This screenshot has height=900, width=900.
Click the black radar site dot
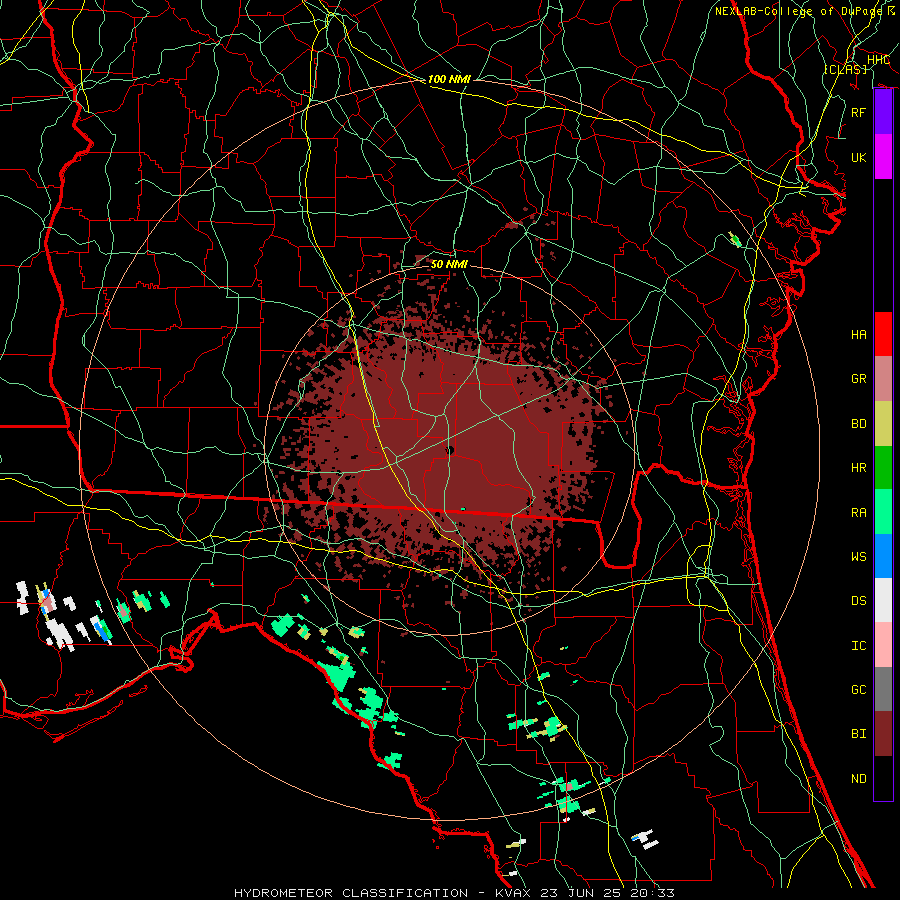450,450
